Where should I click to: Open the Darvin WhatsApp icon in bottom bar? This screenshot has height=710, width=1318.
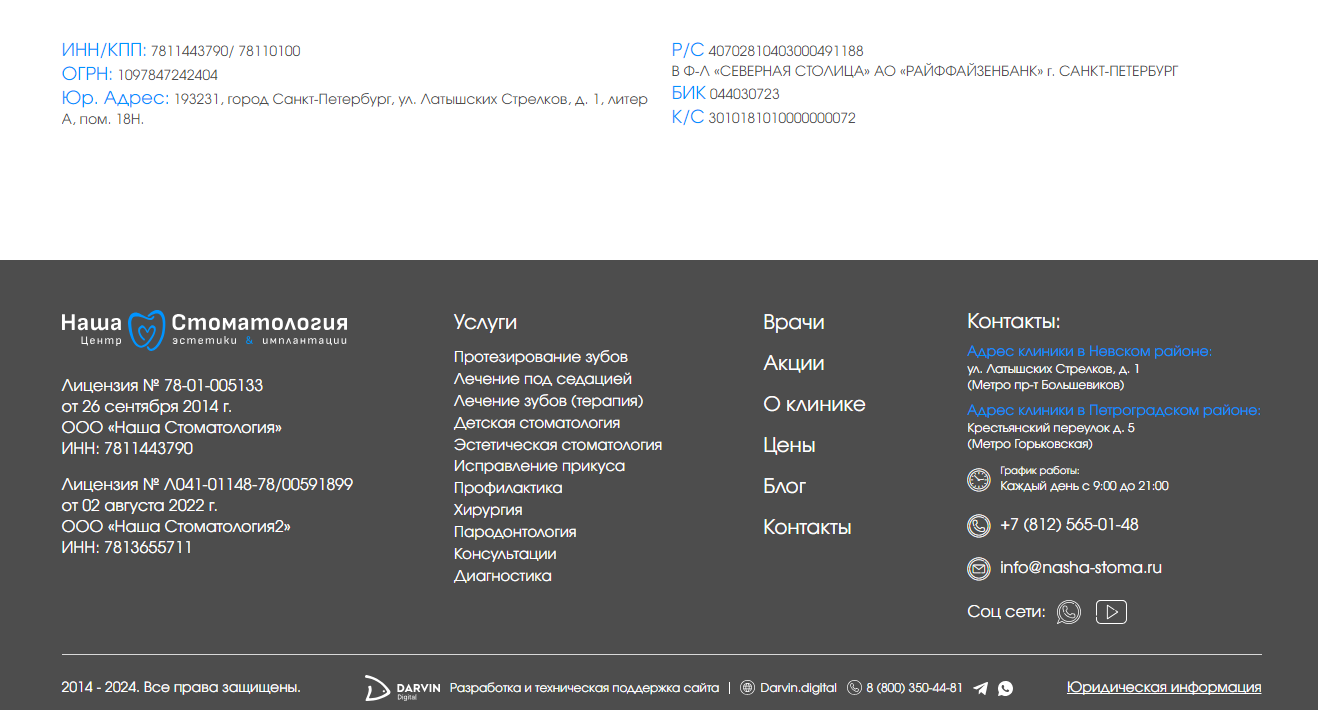click(x=1005, y=688)
